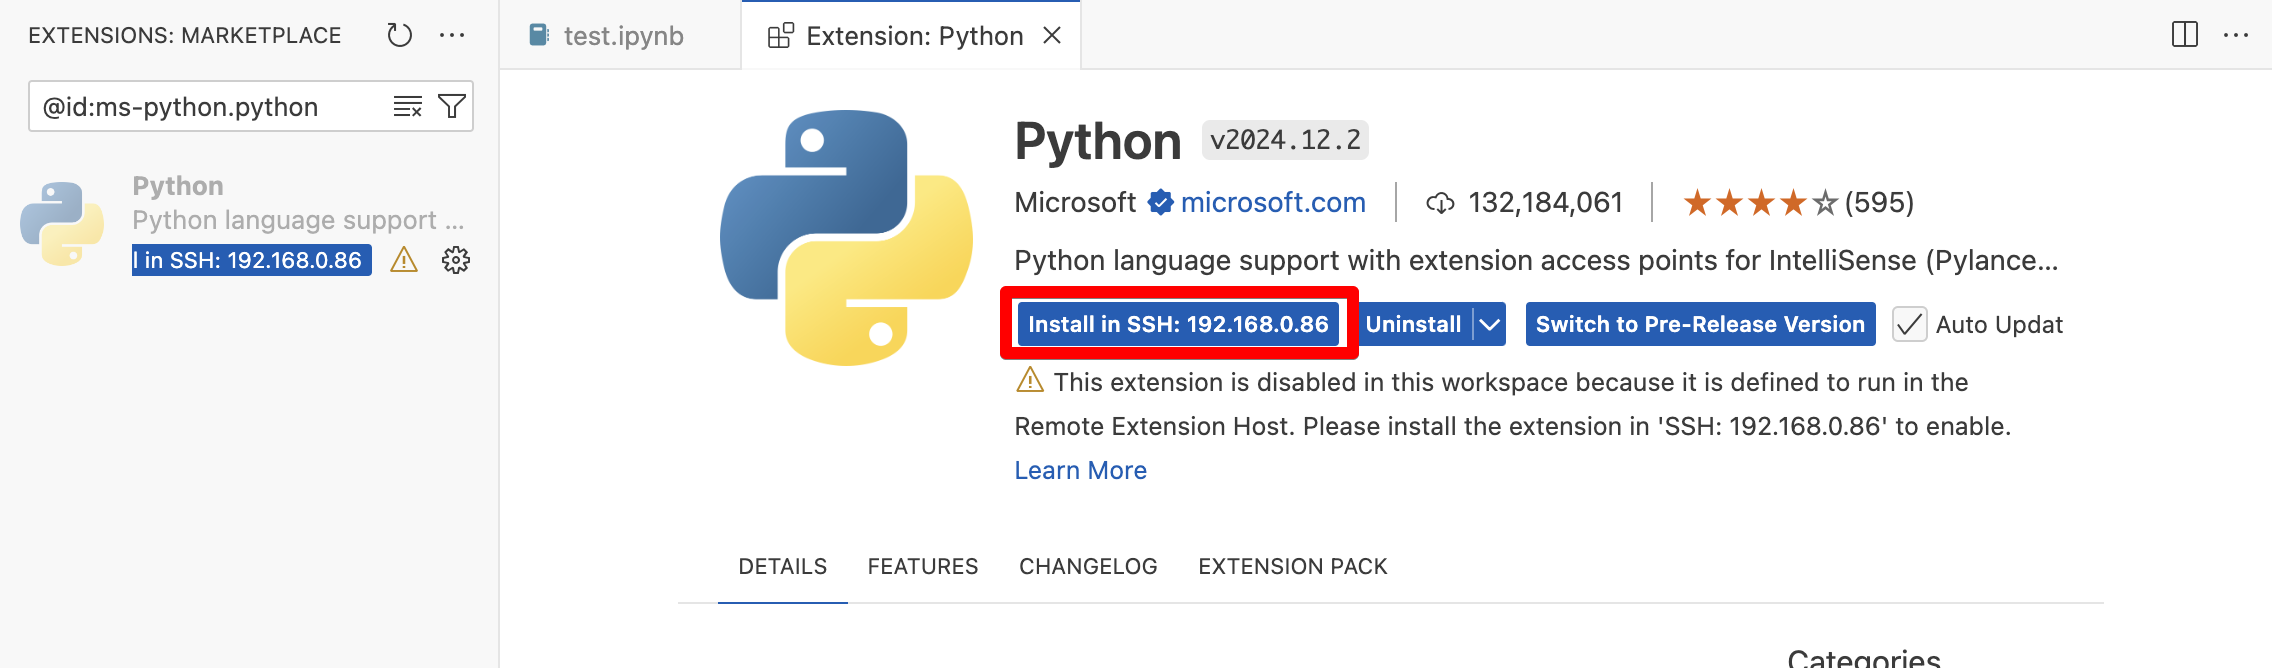Open the microsoft.com publisher link

point(1273,203)
